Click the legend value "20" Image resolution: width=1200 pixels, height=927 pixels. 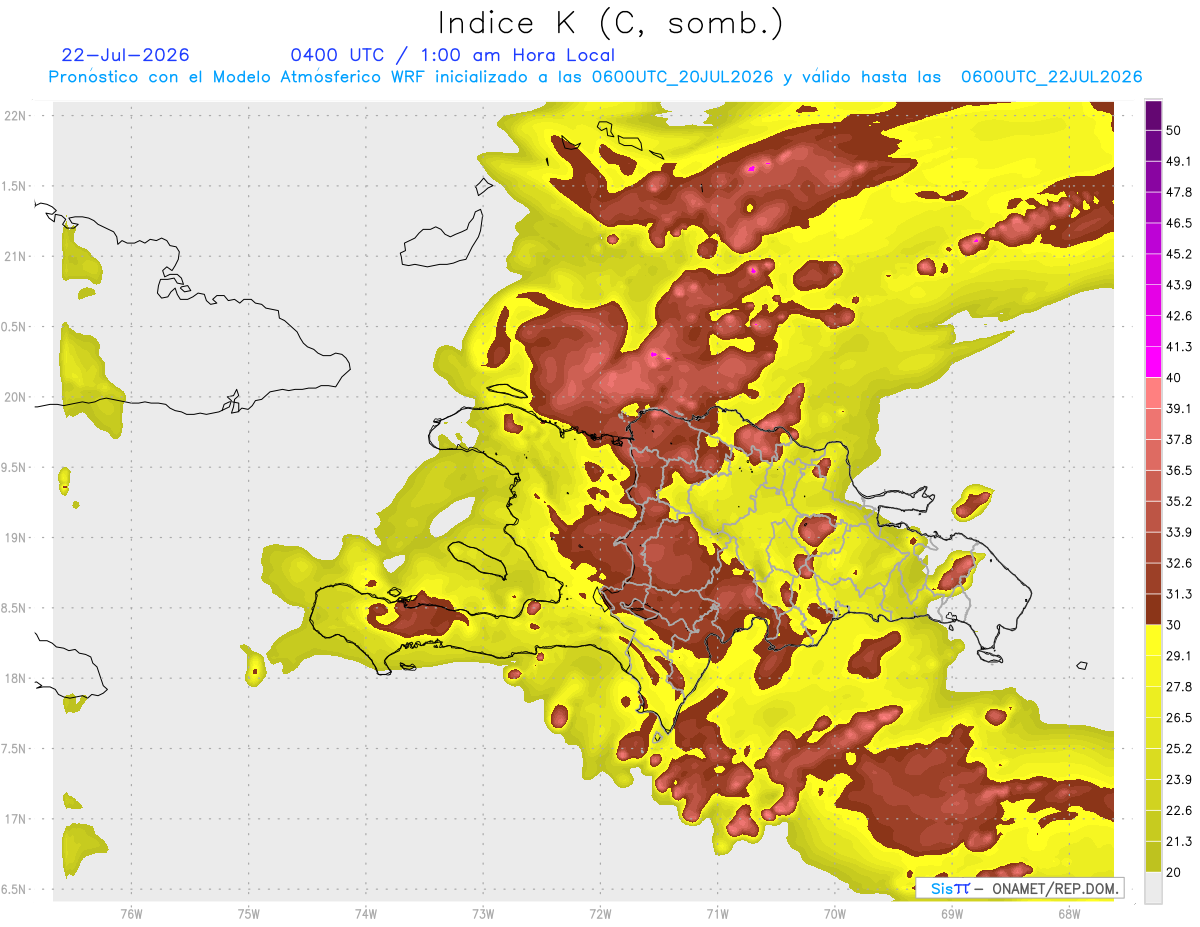coord(1176,872)
